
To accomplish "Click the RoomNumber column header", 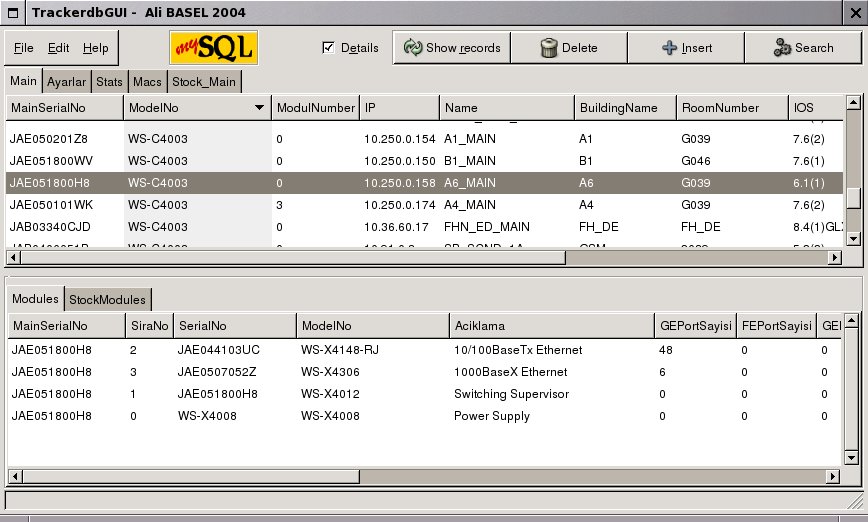I will coord(732,108).
